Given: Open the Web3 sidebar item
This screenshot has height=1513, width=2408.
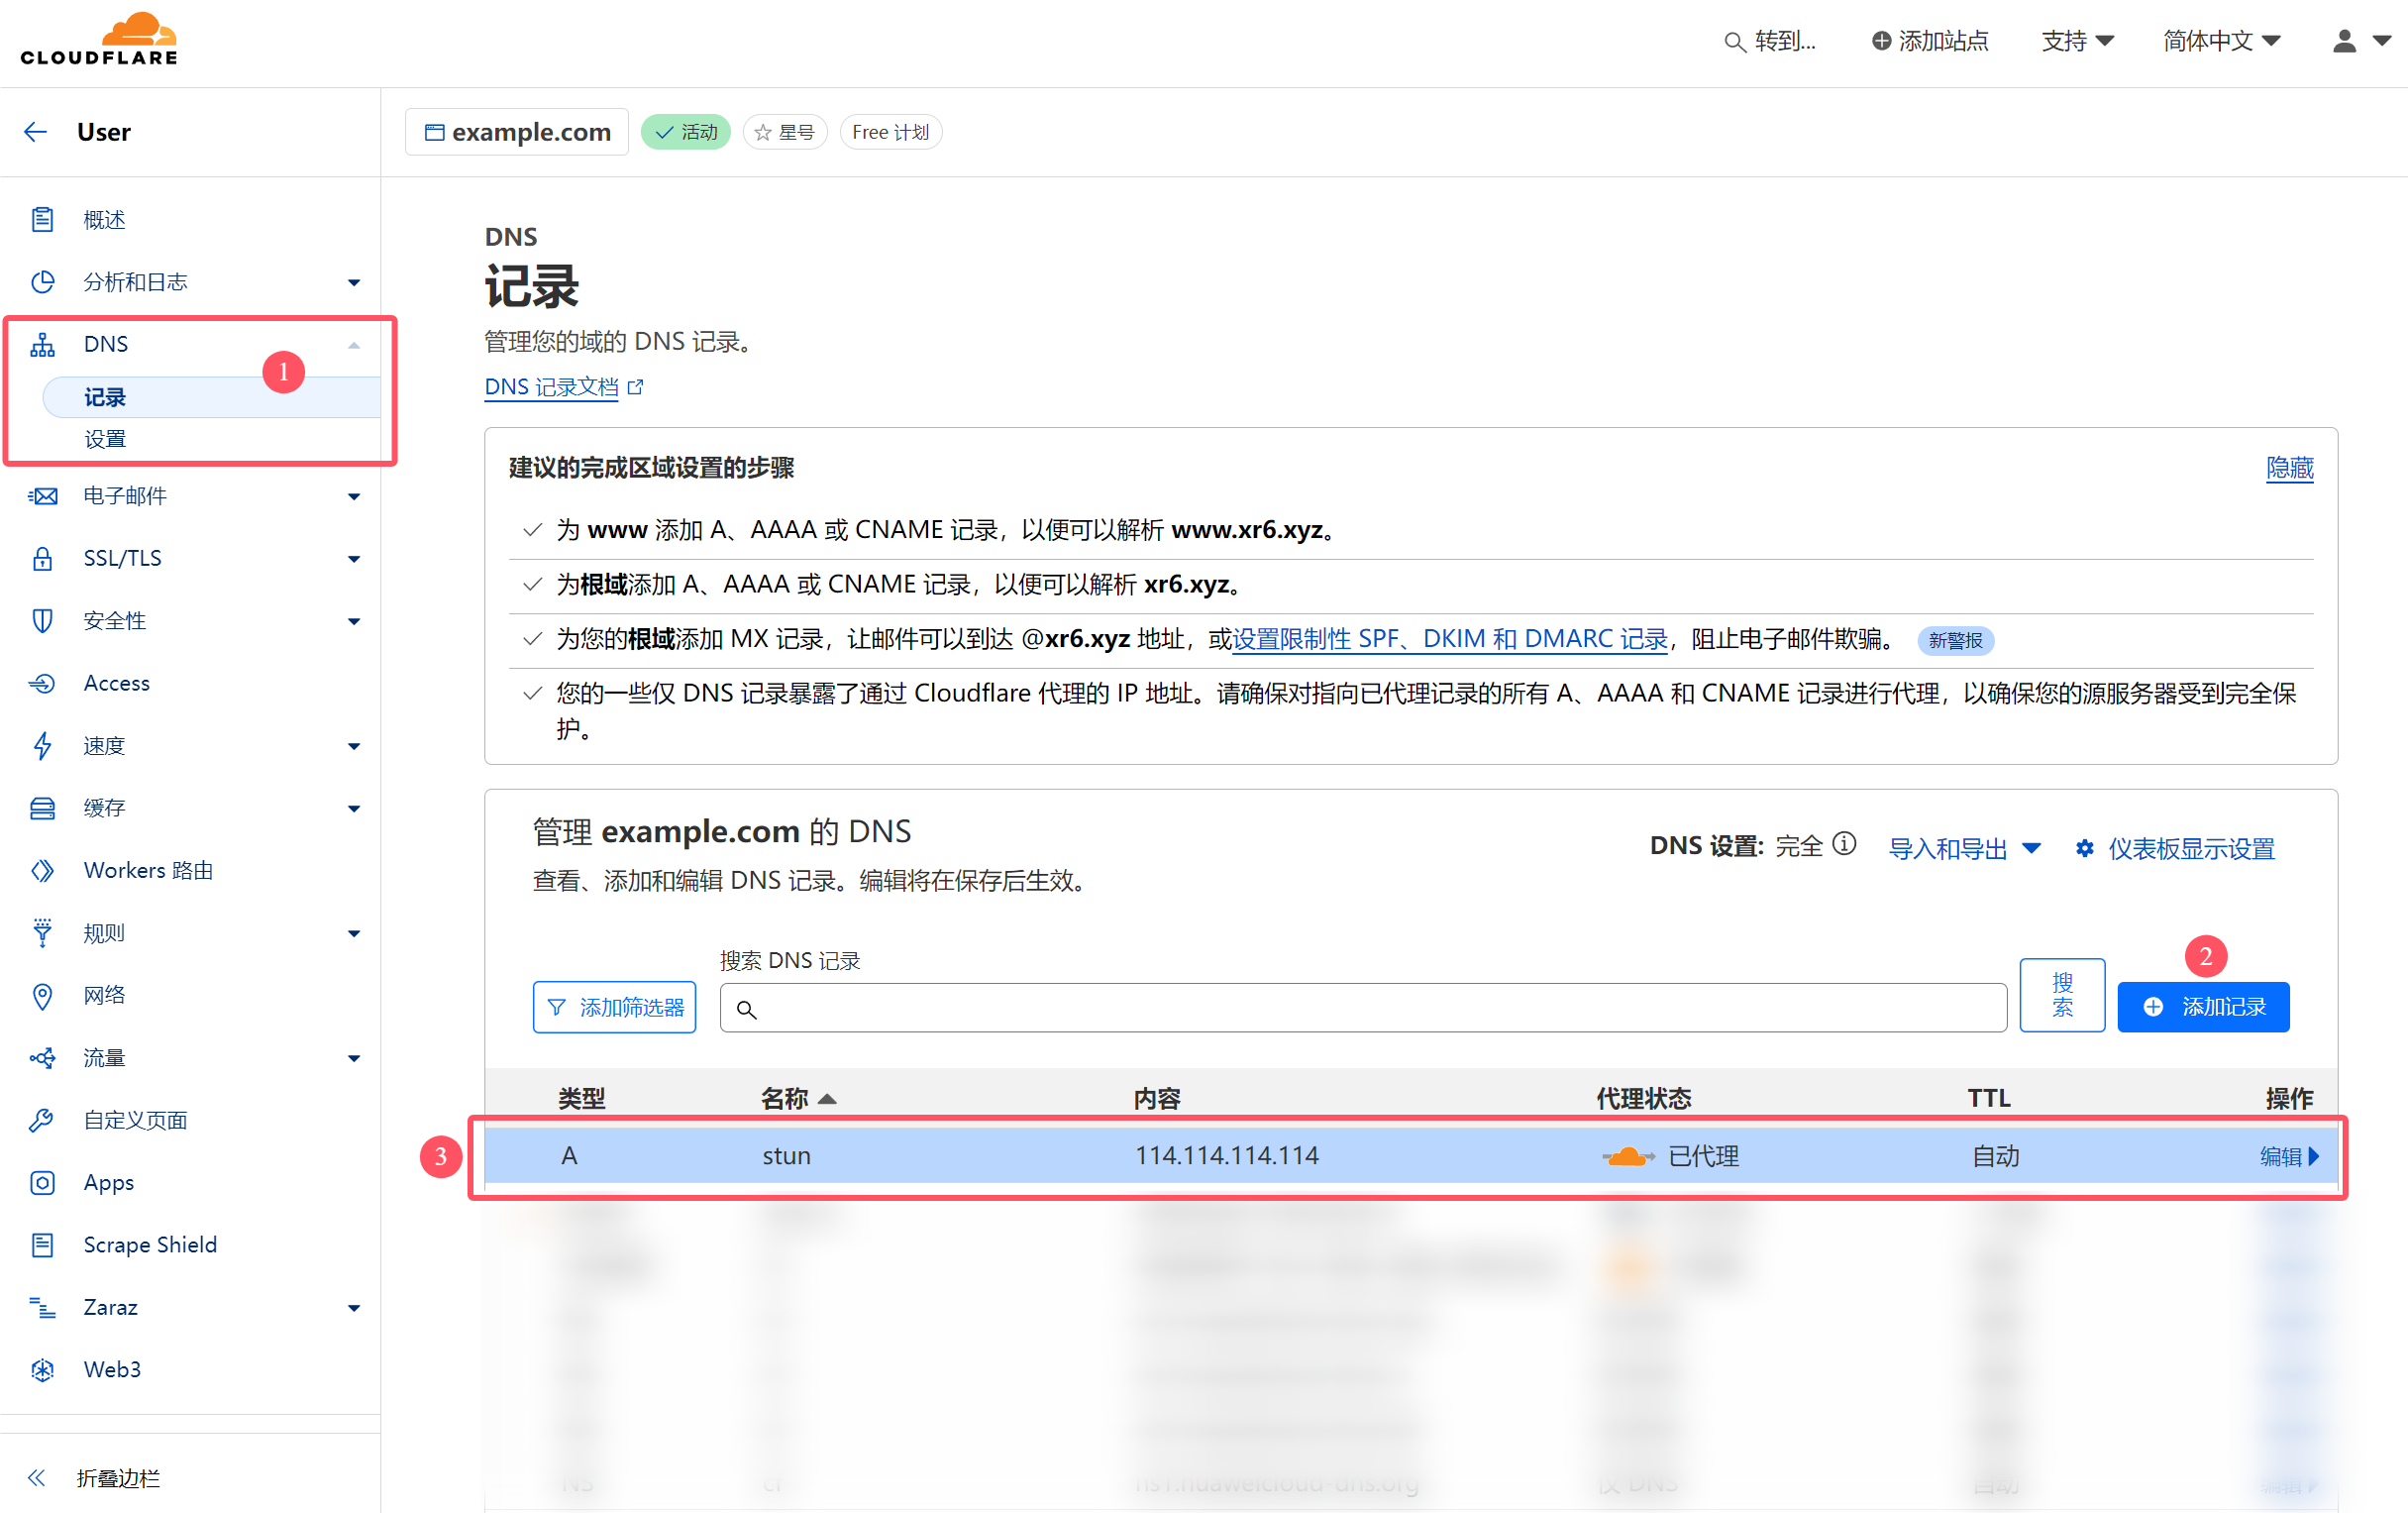Looking at the screenshot, I should [x=112, y=1369].
